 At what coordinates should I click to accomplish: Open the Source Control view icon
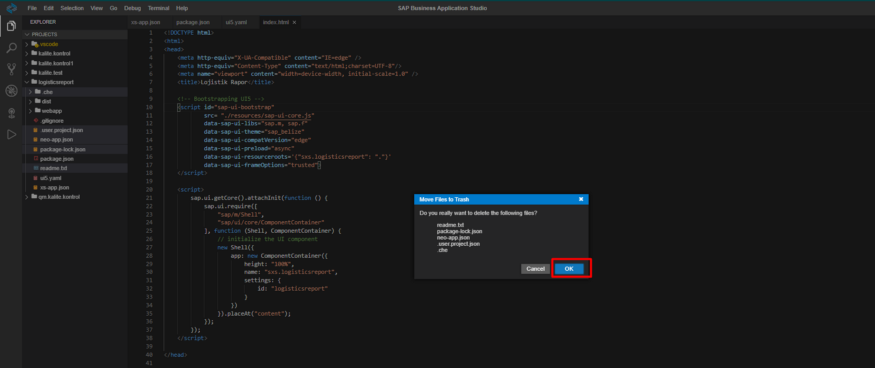point(11,69)
